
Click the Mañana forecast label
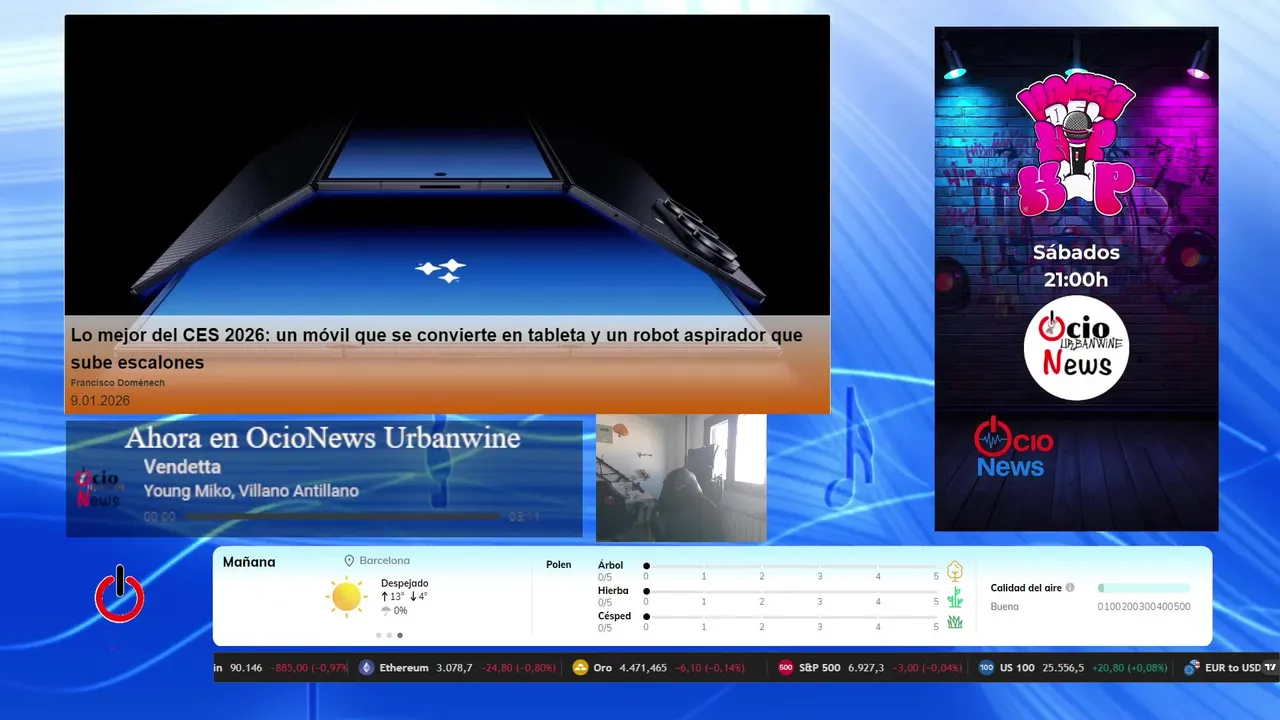[249, 562]
